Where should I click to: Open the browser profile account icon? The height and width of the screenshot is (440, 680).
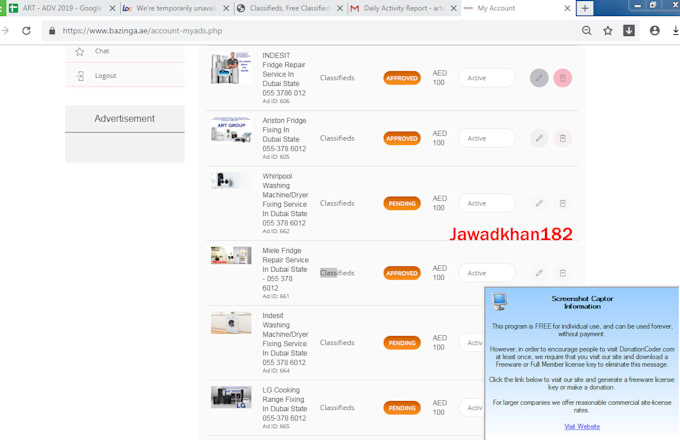(x=655, y=31)
